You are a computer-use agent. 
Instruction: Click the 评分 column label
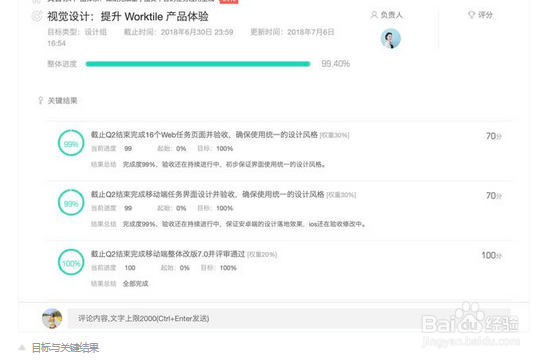coord(485,15)
